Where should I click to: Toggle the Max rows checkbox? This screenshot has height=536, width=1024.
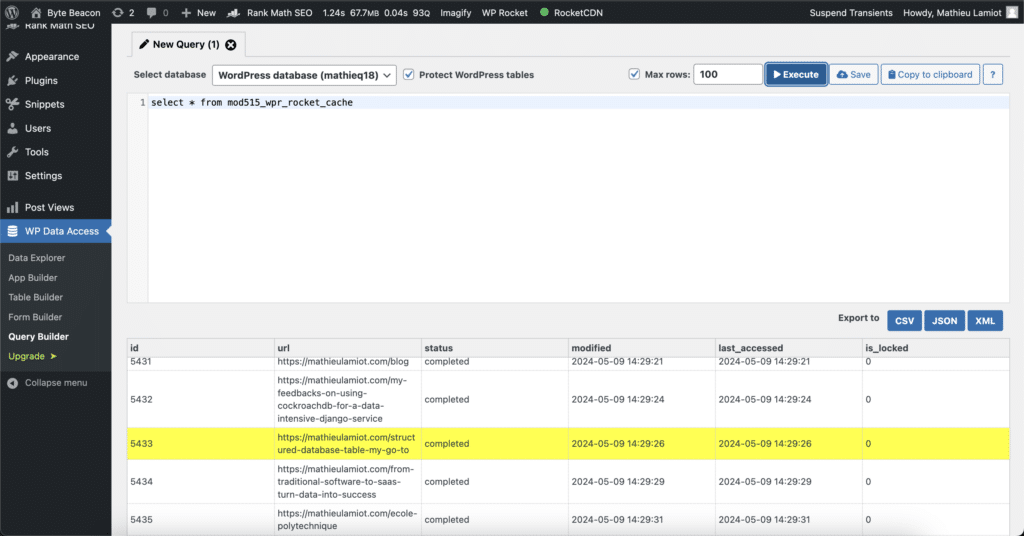click(634, 75)
